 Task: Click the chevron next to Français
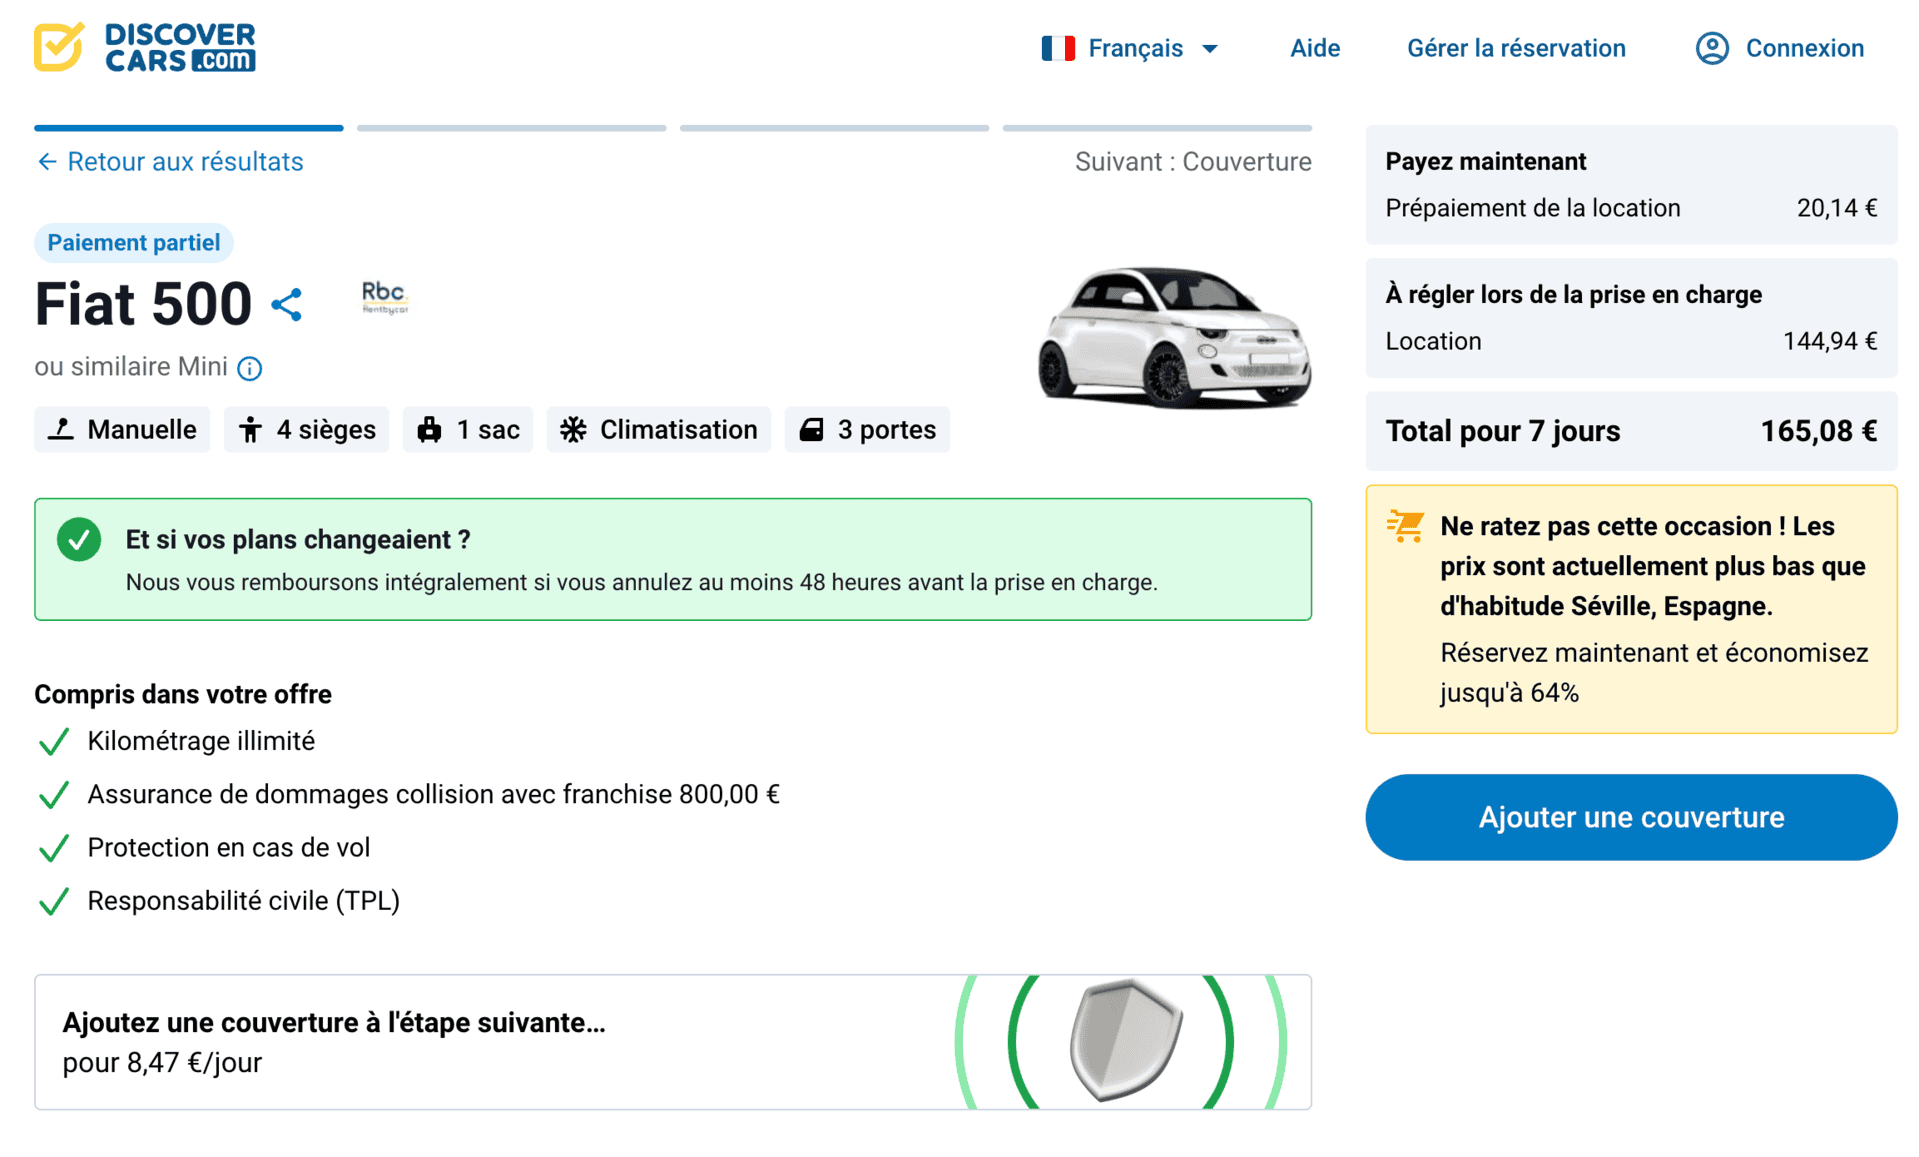click(1209, 48)
